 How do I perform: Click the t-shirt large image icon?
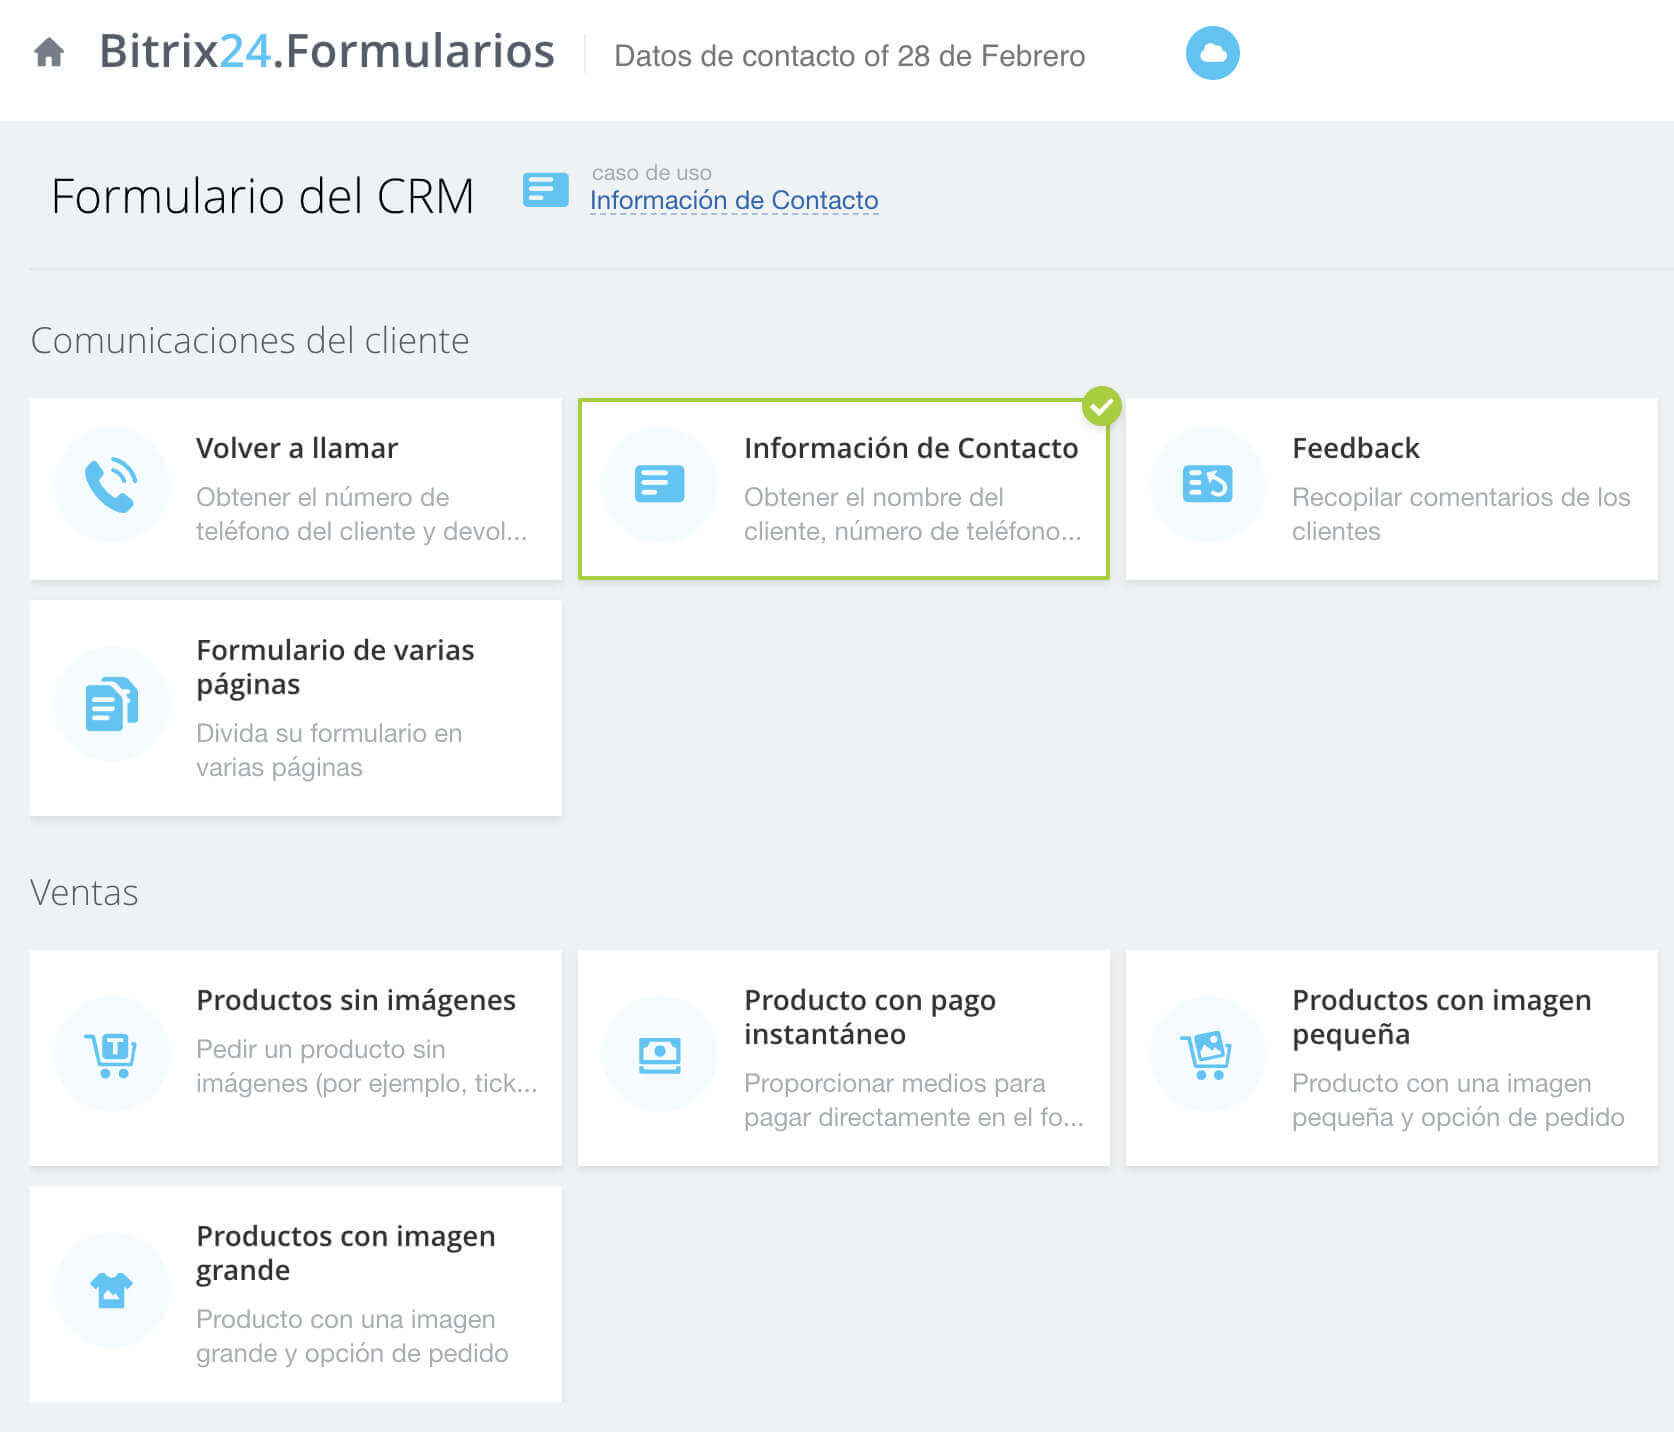[x=111, y=1290]
